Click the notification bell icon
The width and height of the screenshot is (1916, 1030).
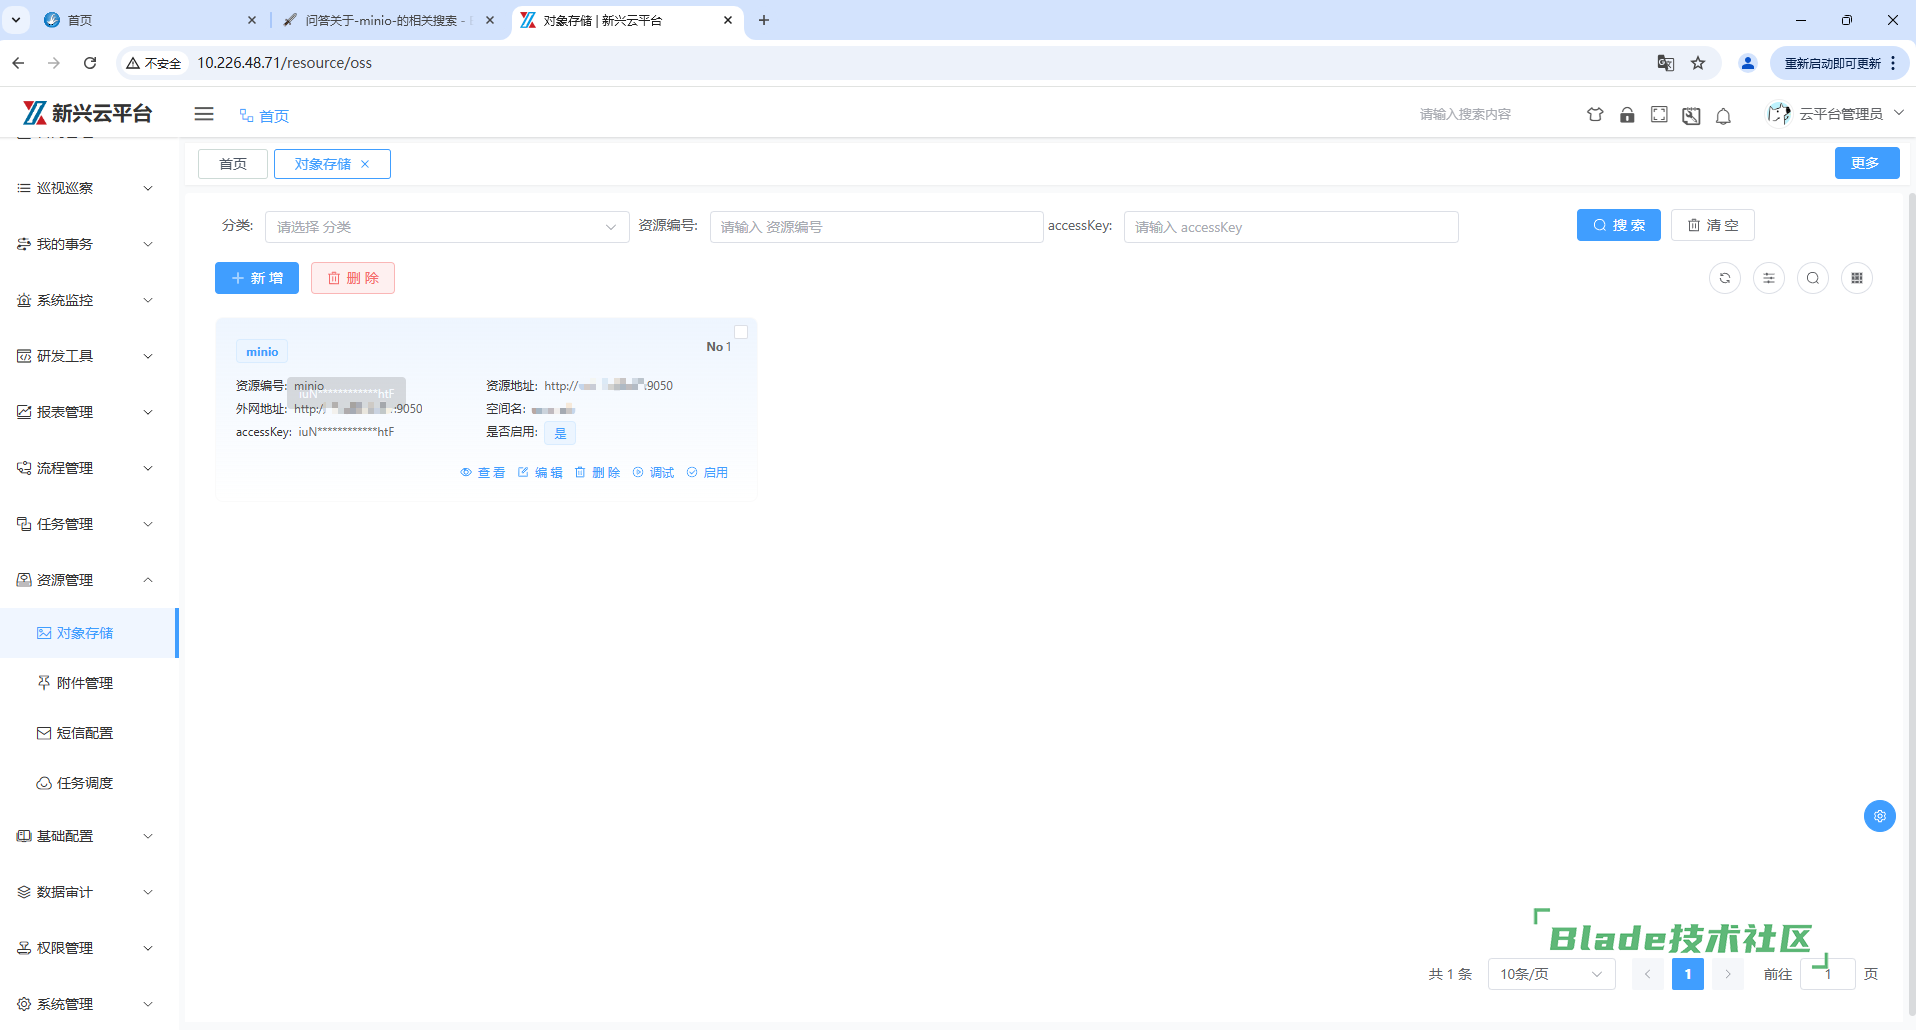point(1723,116)
